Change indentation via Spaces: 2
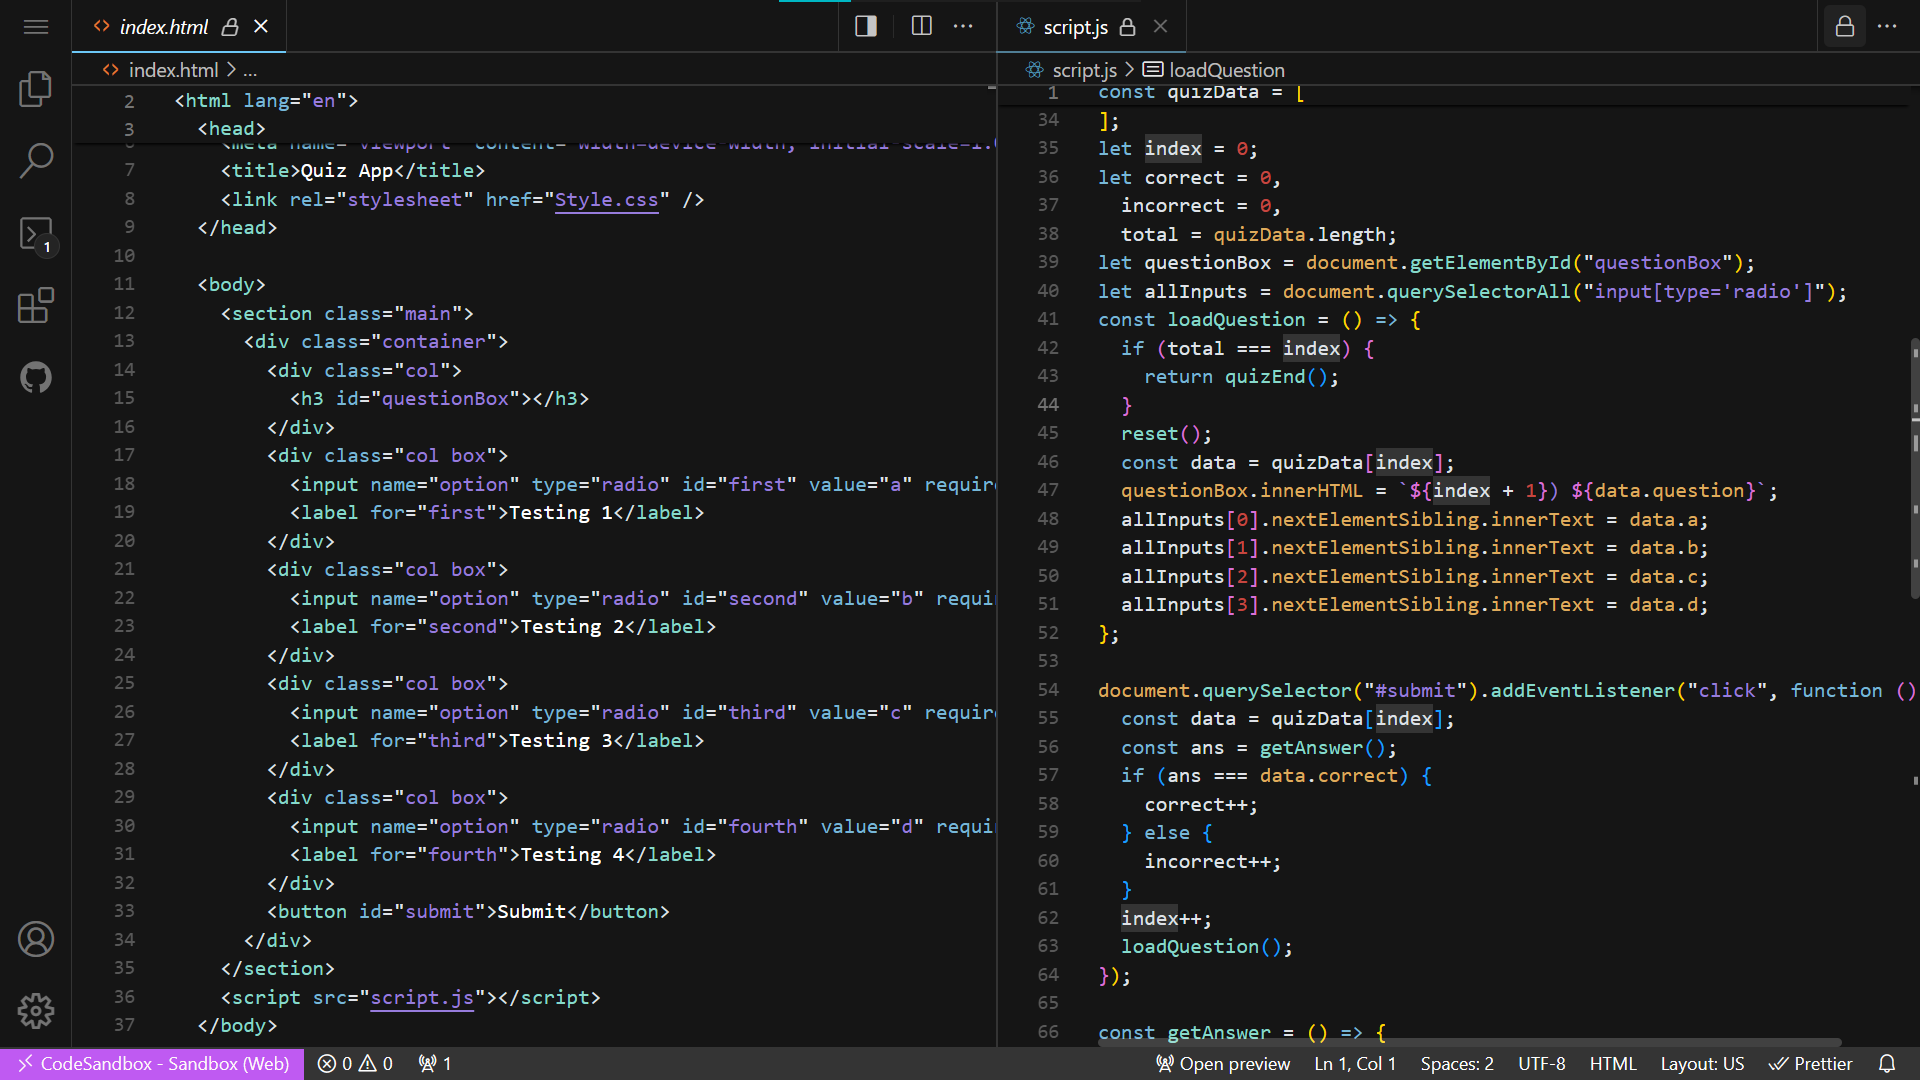The width and height of the screenshot is (1920, 1080). [1457, 1064]
